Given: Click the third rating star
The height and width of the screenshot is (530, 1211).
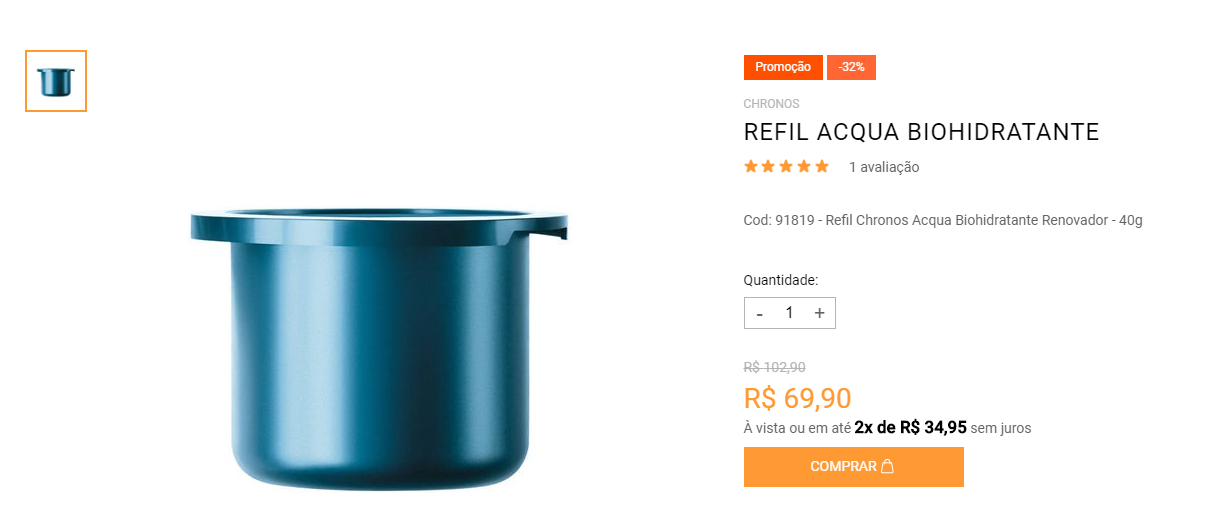Looking at the screenshot, I should click(x=787, y=167).
